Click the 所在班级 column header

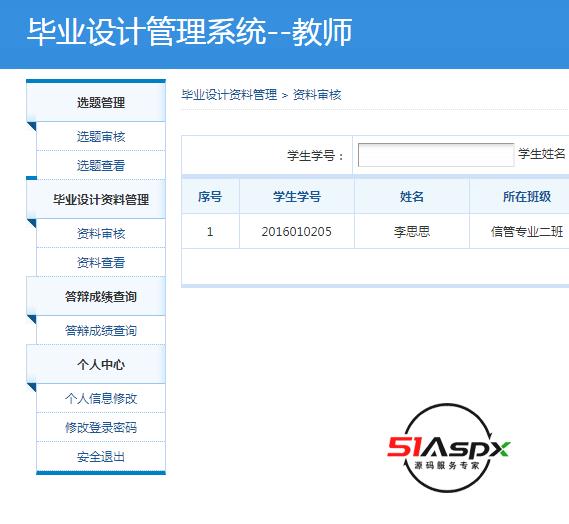(527, 196)
